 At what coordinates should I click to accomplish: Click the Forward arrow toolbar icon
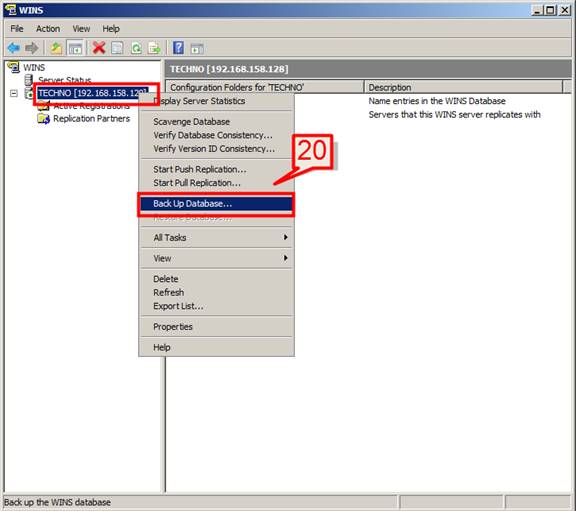pos(32,48)
